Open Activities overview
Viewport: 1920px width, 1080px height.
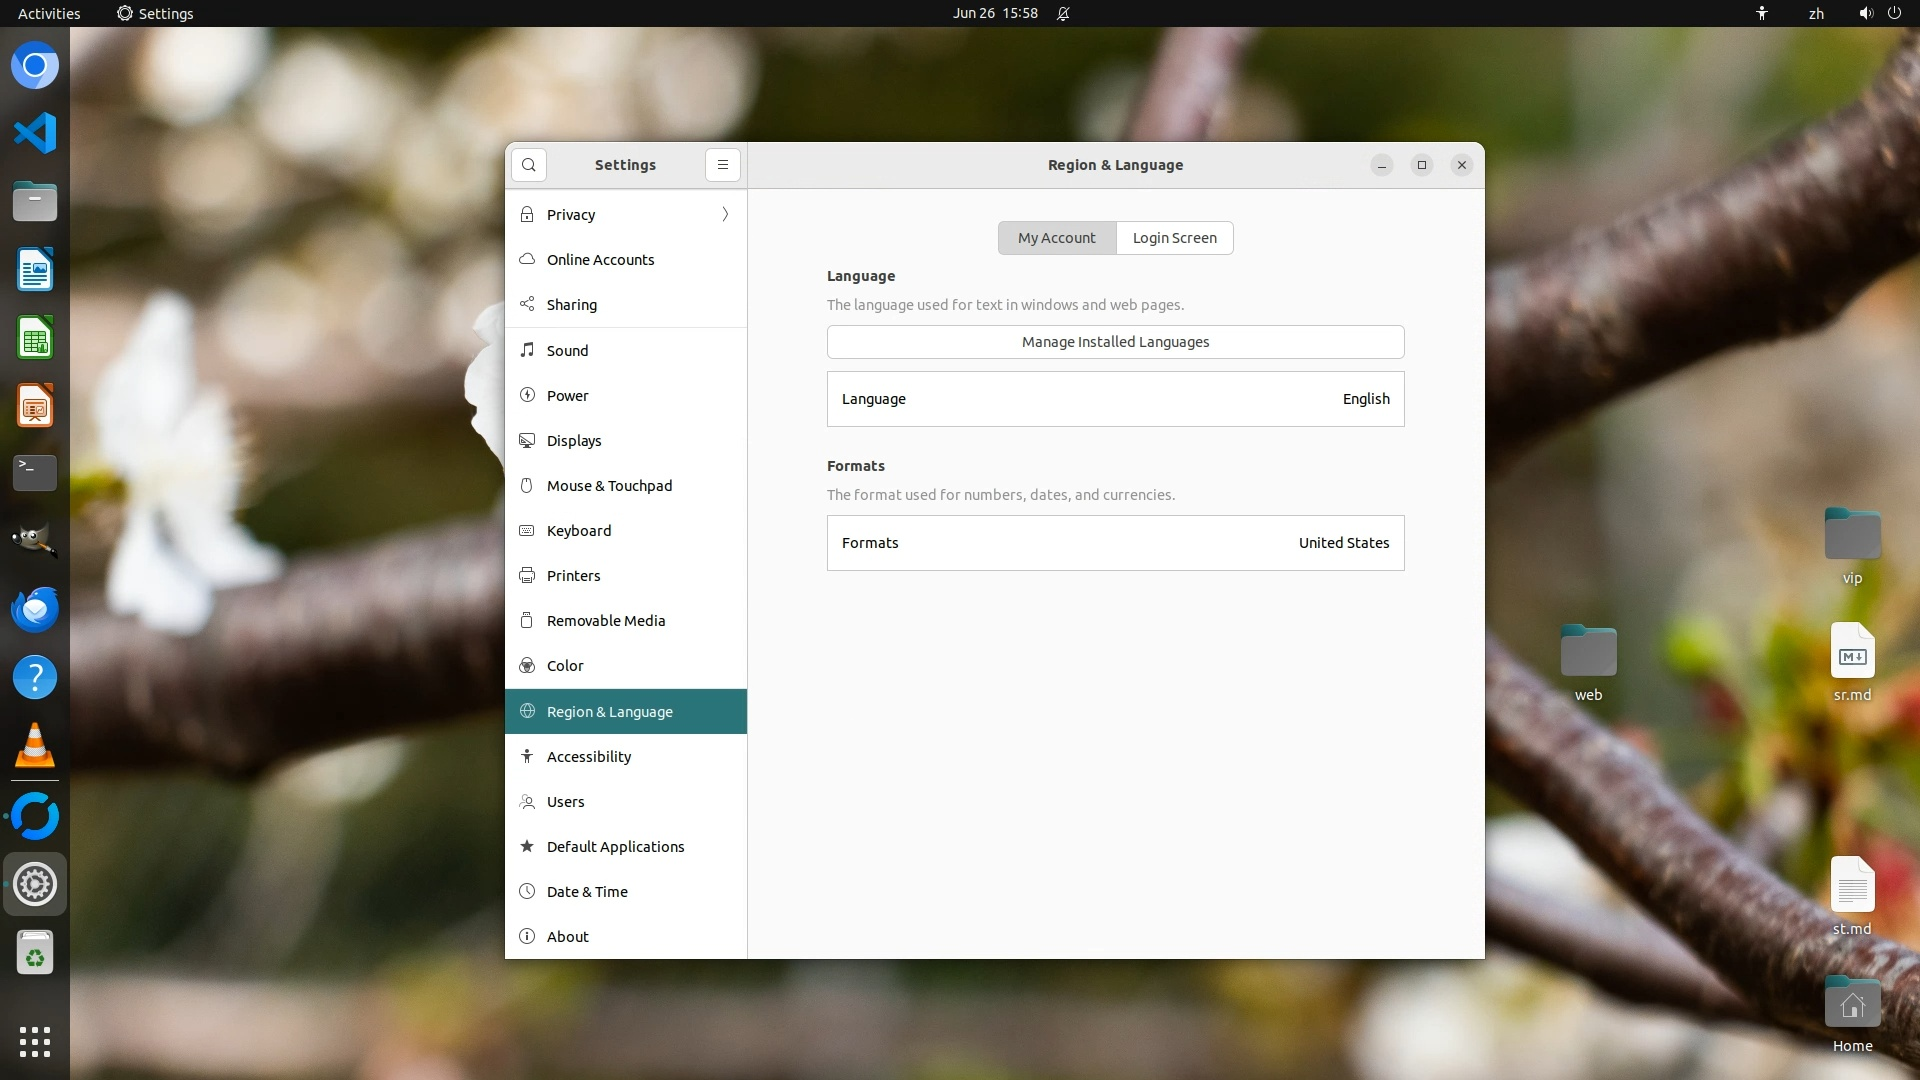pyautogui.click(x=49, y=14)
